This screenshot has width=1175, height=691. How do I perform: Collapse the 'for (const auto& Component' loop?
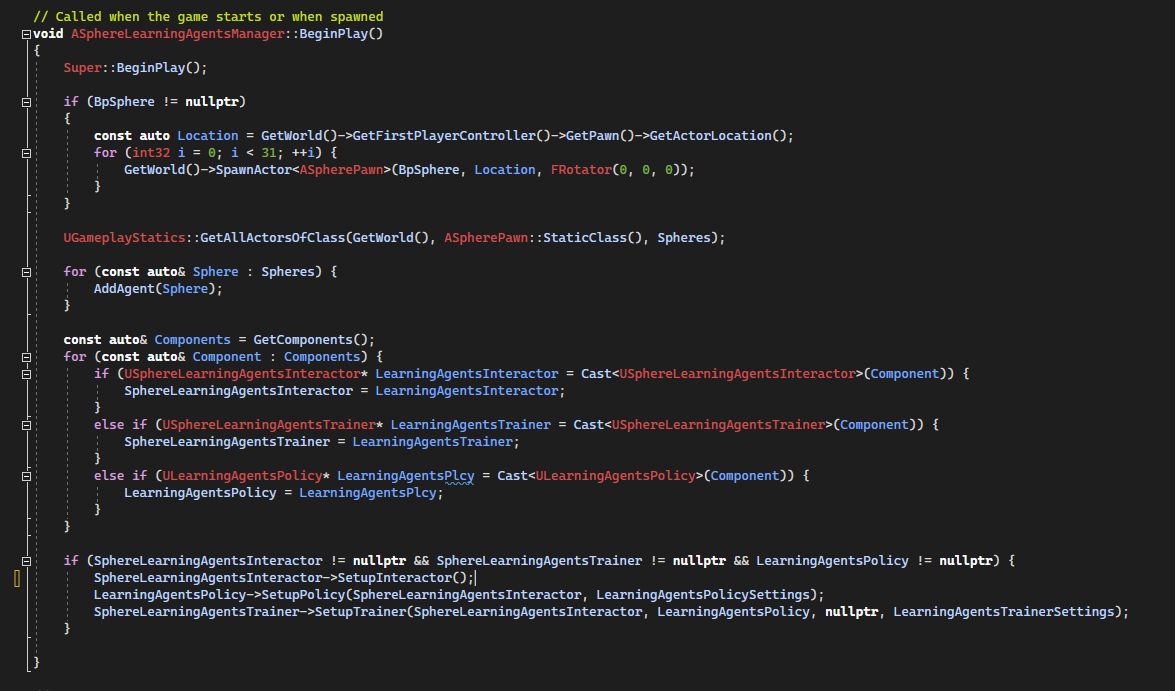pyautogui.click(x=26, y=357)
